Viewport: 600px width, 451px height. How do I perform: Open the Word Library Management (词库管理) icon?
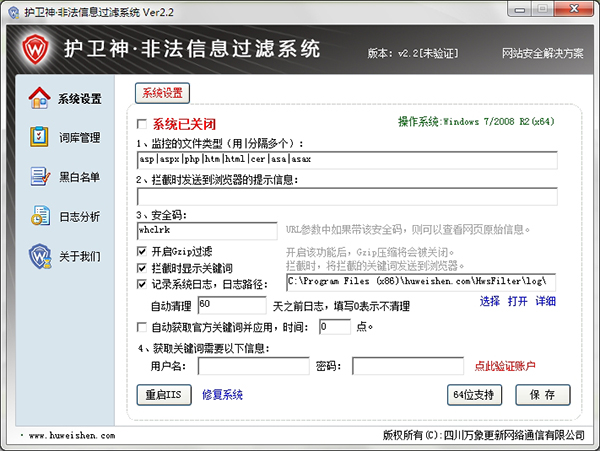(x=39, y=137)
